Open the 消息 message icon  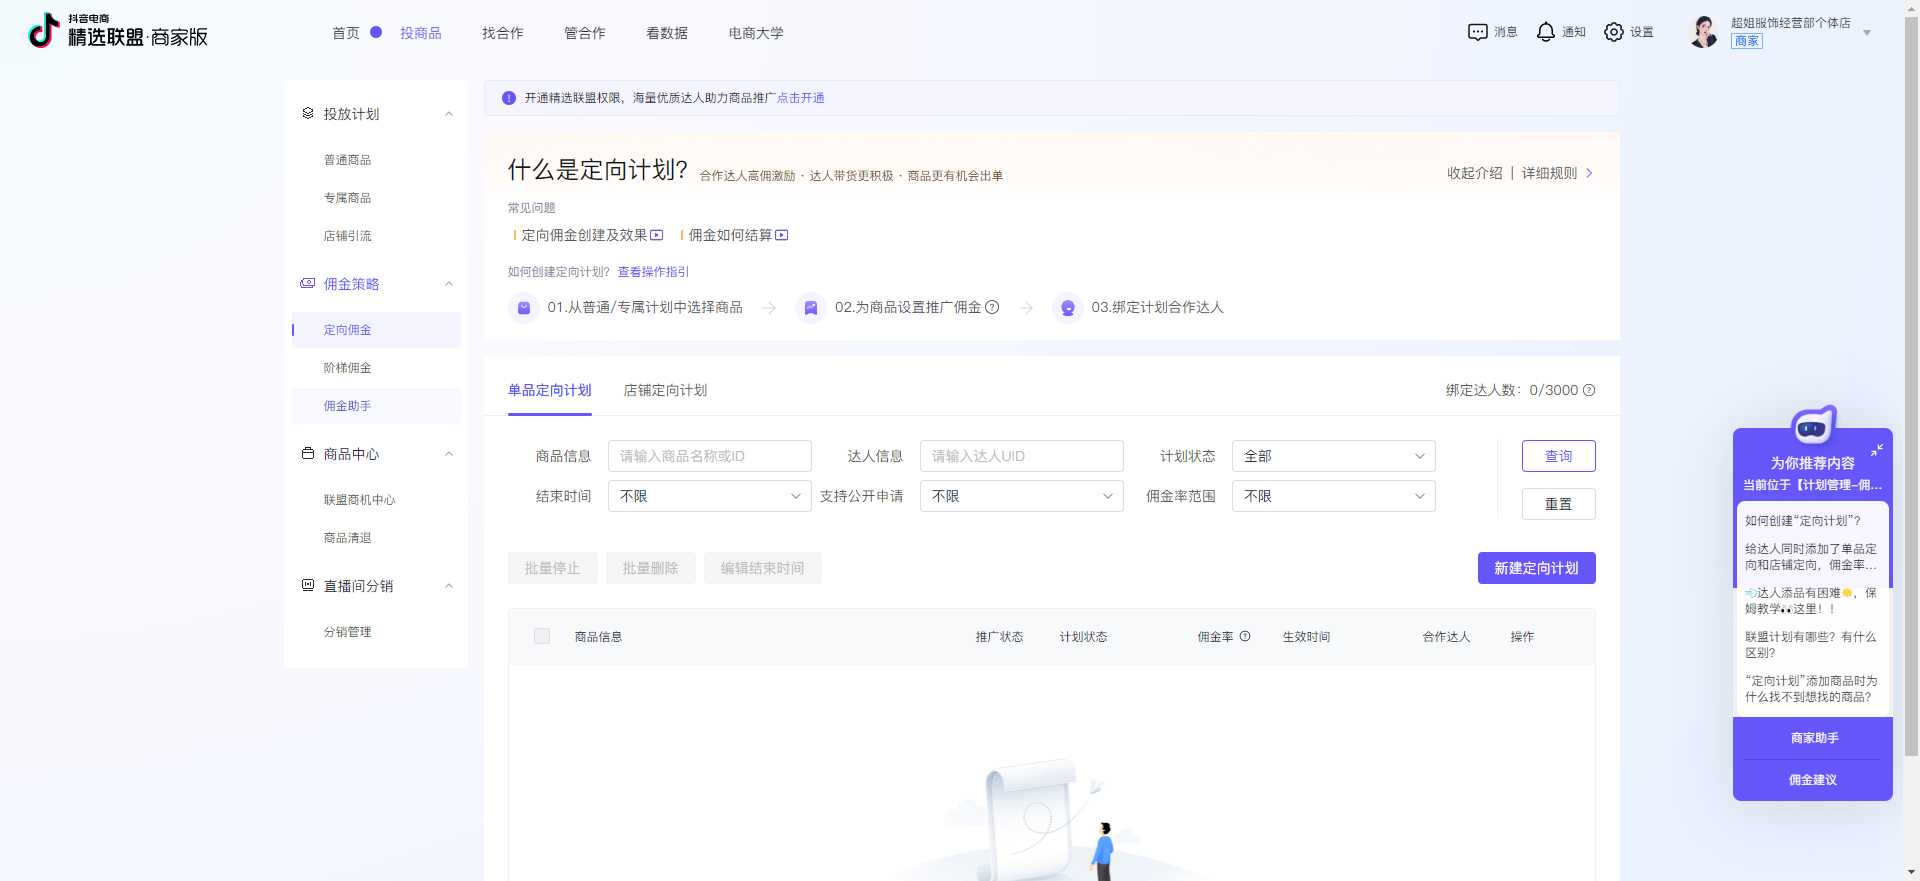(x=1477, y=32)
